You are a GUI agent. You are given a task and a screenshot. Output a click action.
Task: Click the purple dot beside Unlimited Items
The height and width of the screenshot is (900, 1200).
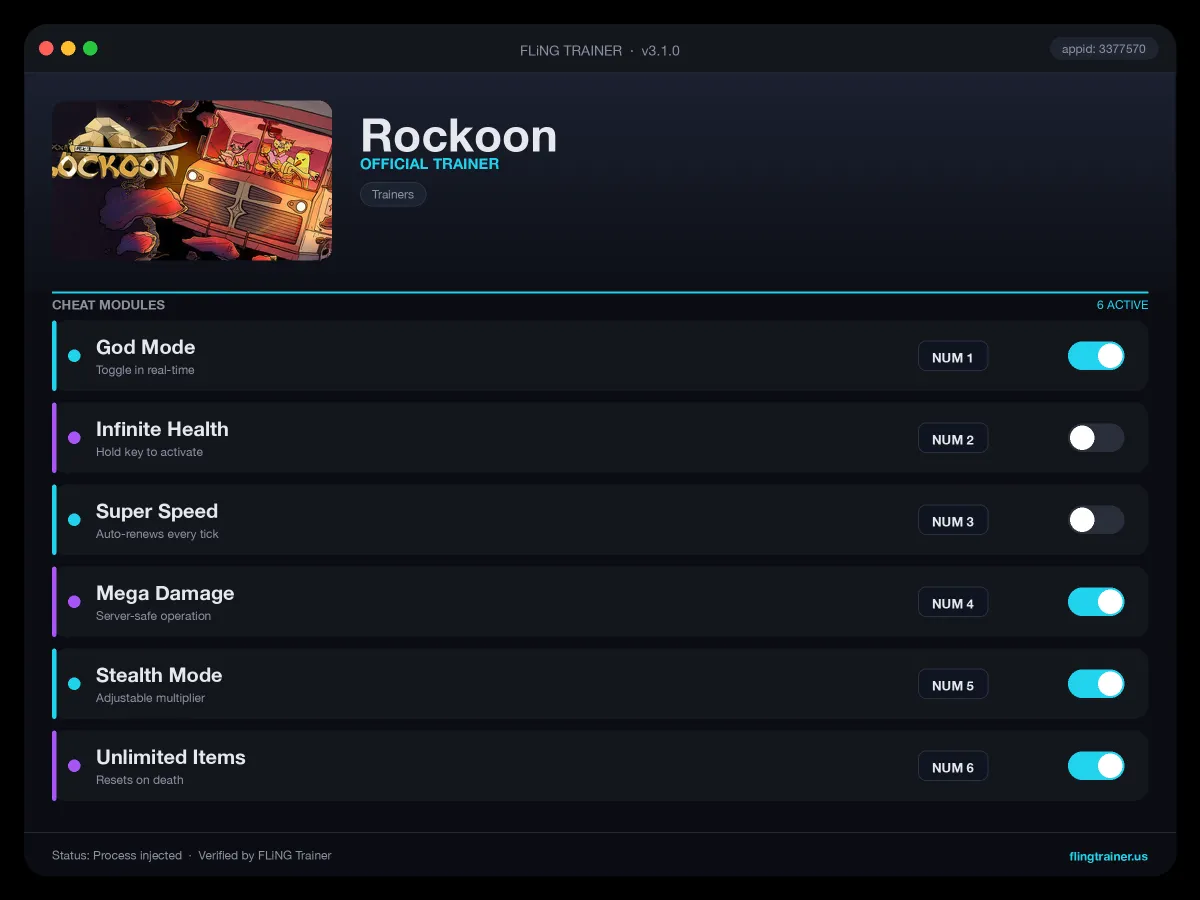click(x=74, y=766)
